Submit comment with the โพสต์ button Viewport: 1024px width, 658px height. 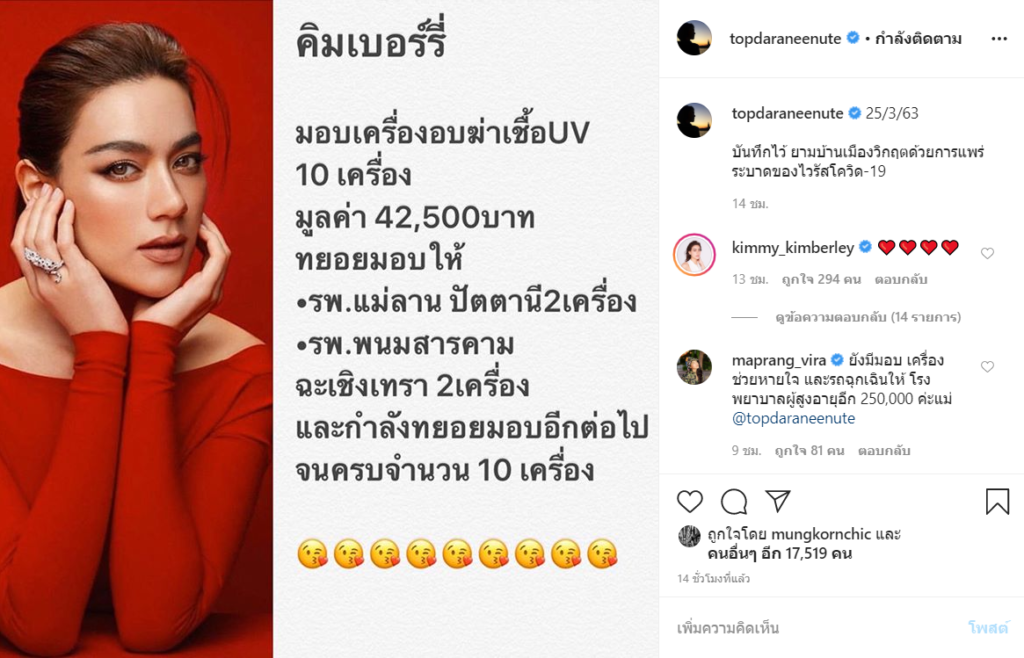[x=988, y=628]
